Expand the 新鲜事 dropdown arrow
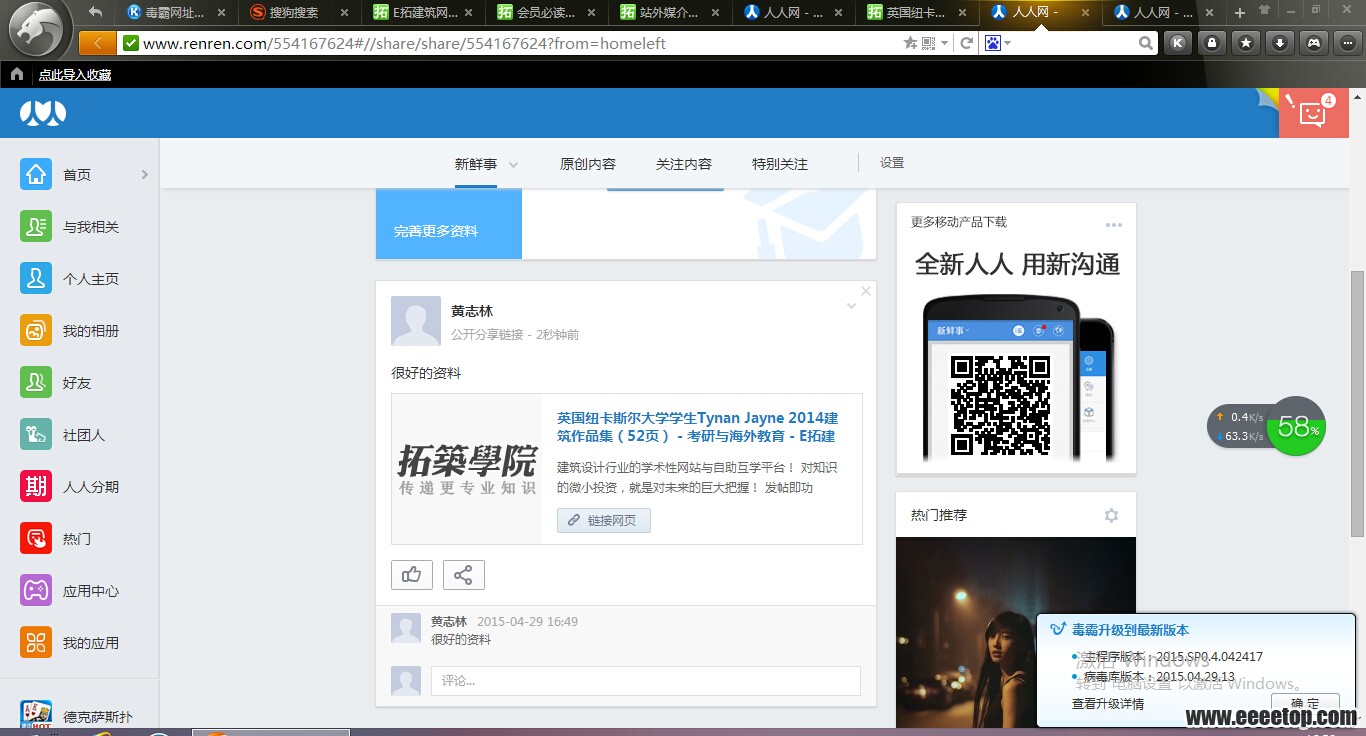The width and height of the screenshot is (1366, 736). pyautogui.click(x=513, y=165)
